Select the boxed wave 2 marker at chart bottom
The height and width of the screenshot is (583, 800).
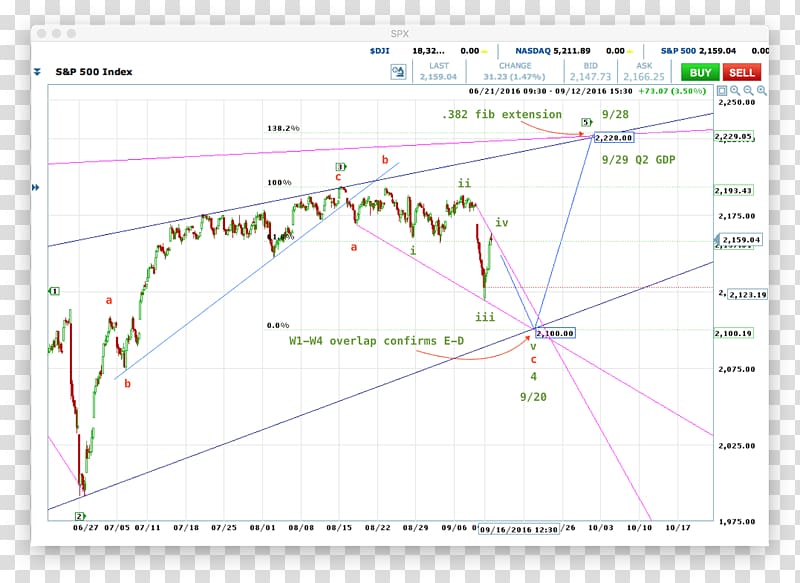click(x=78, y=516)
